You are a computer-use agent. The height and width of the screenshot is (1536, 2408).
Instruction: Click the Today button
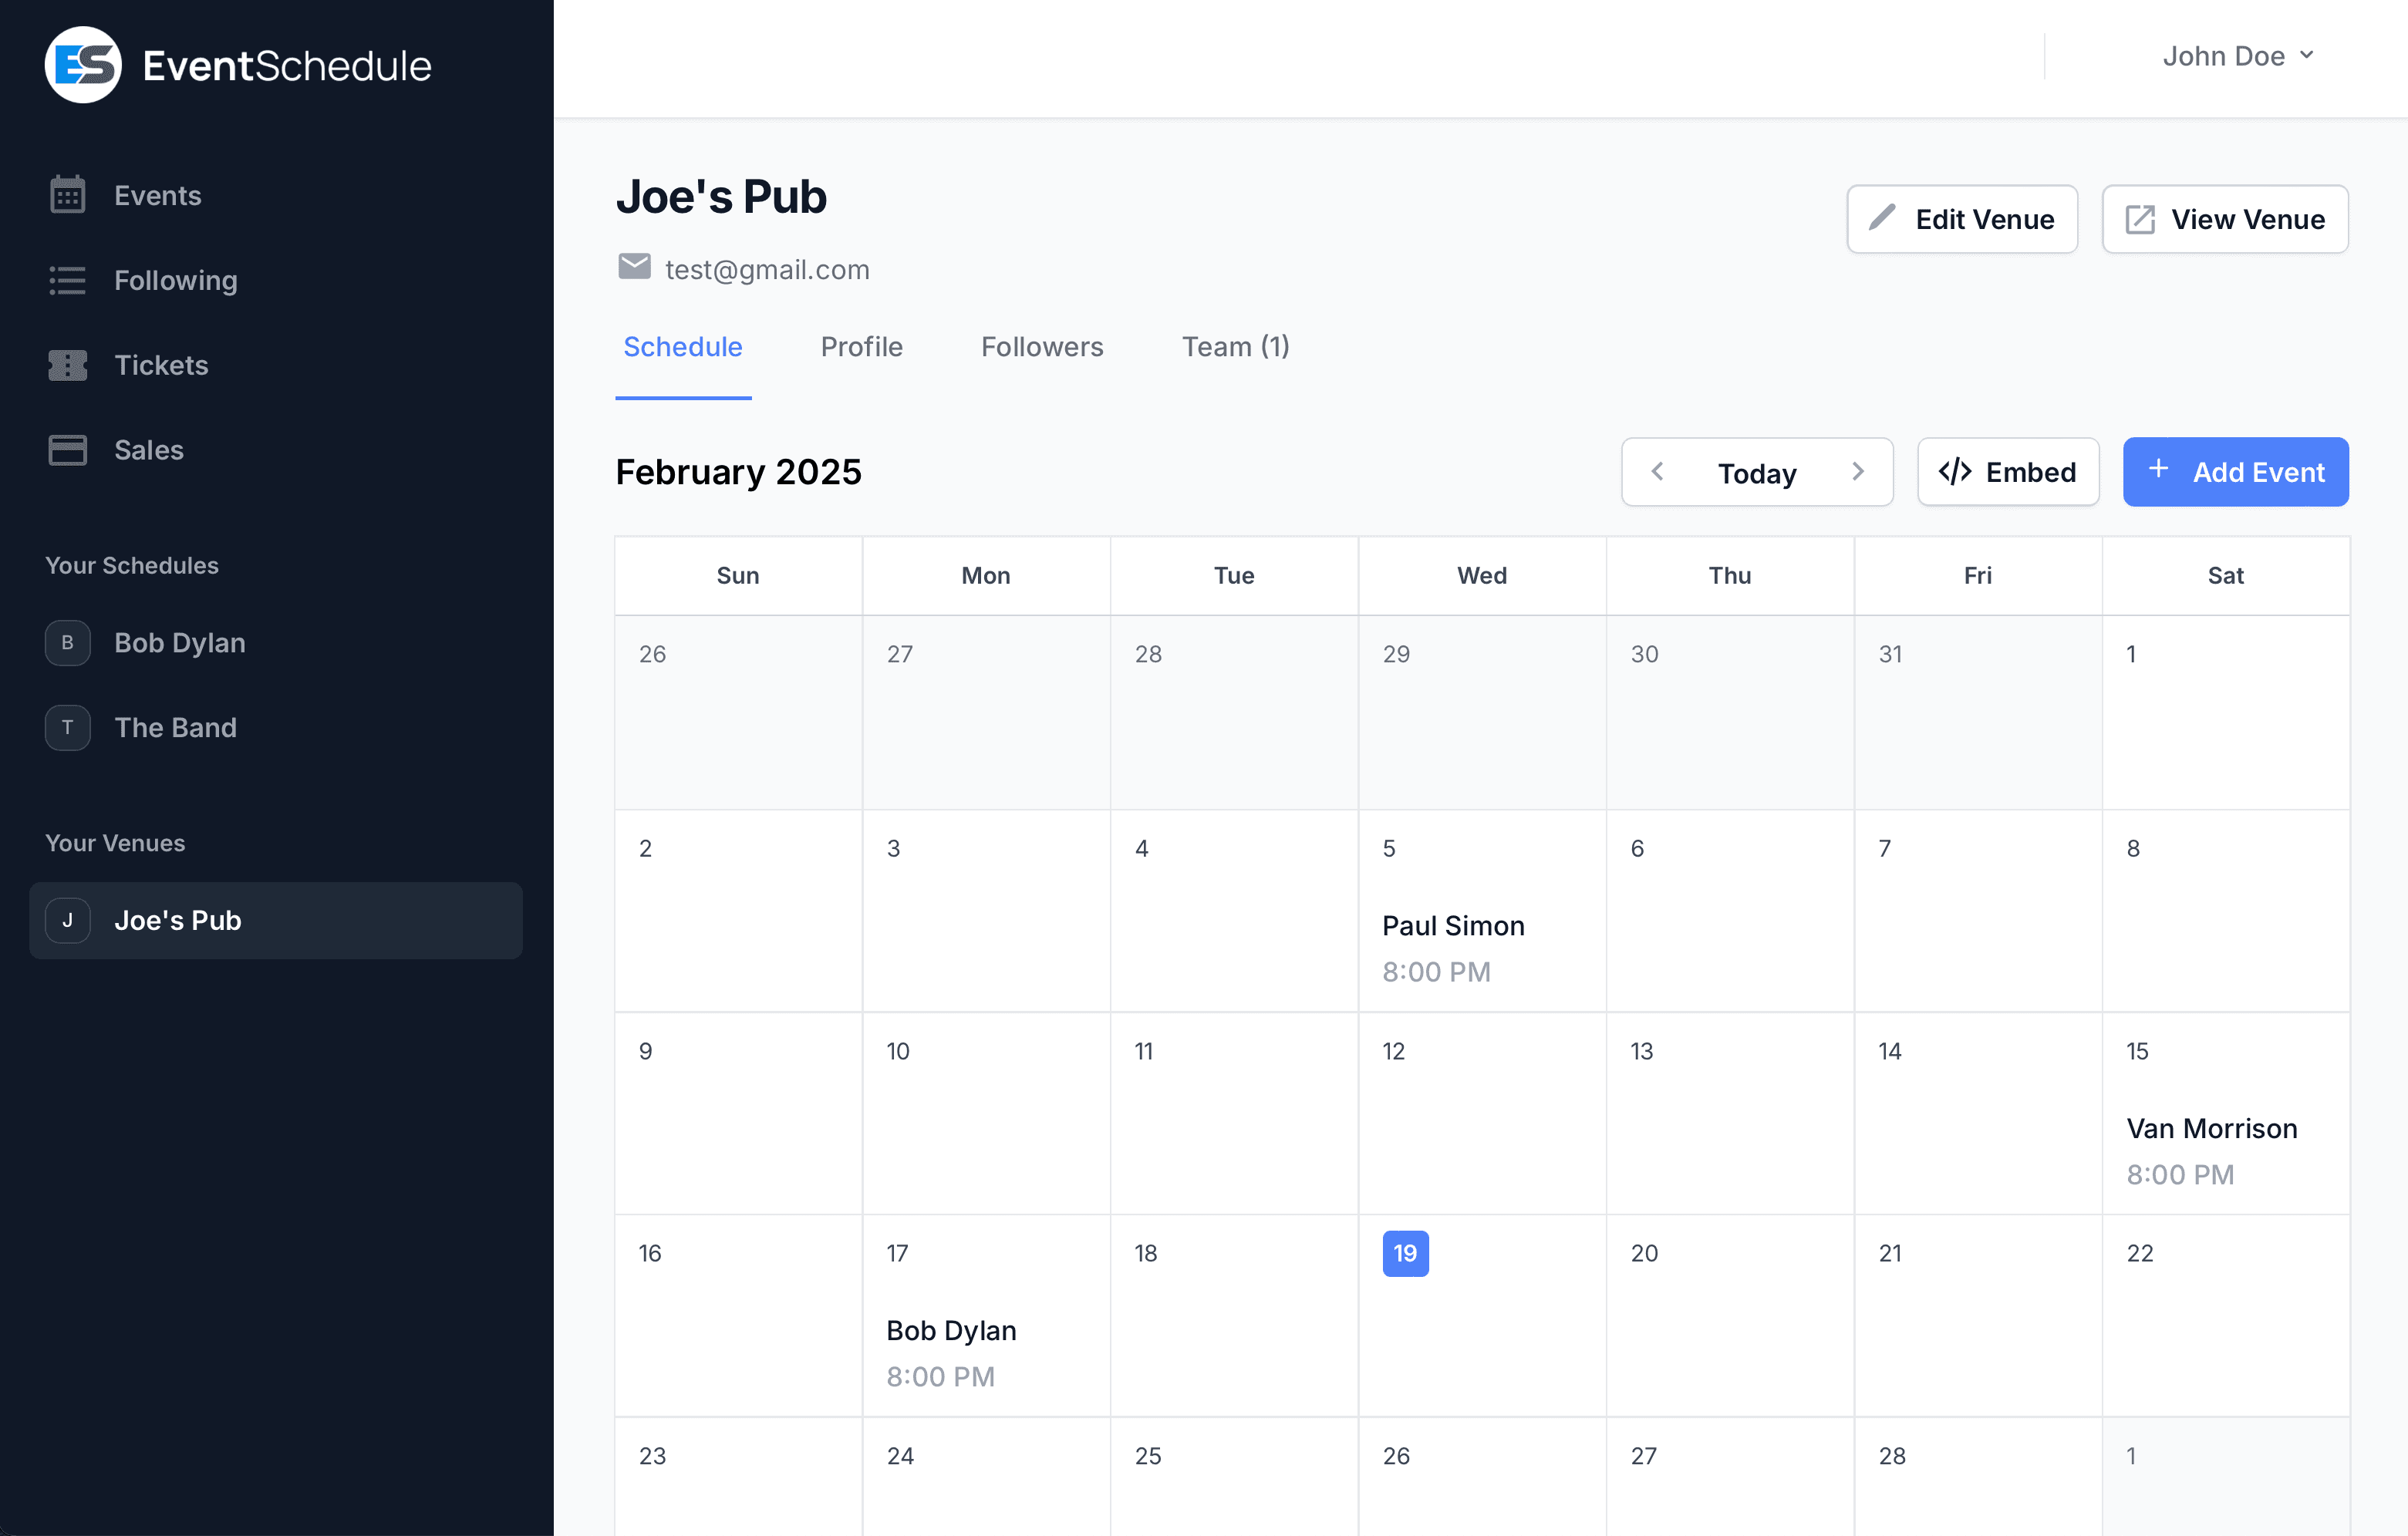click(1757, 472)
